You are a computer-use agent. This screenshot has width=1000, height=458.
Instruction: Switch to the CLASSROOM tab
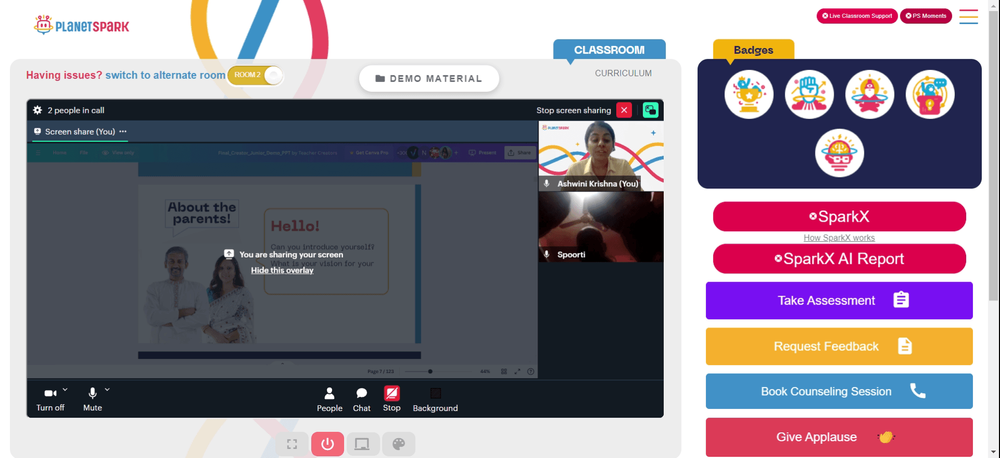[609, 50]
